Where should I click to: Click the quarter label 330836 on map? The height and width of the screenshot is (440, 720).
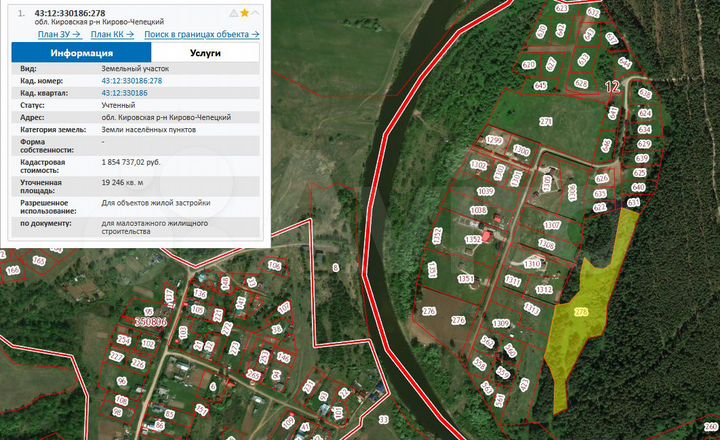(x=150, y=321)
